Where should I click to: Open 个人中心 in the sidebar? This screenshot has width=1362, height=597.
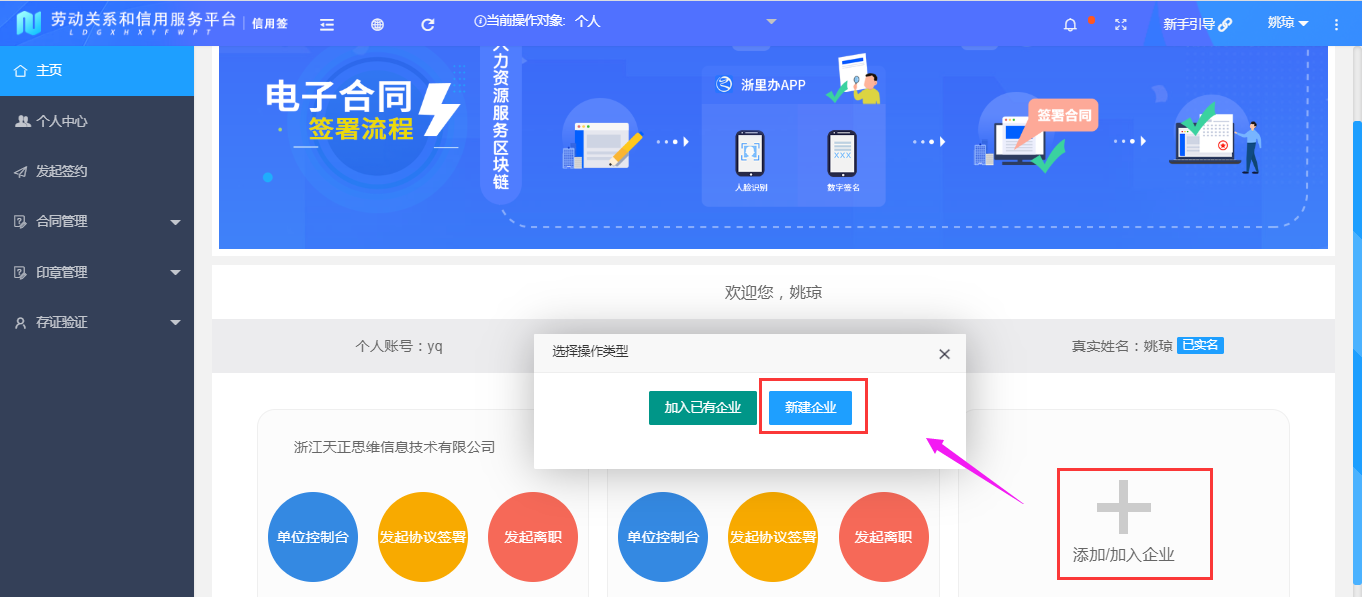pyautogui.click(x=97, y=121)
